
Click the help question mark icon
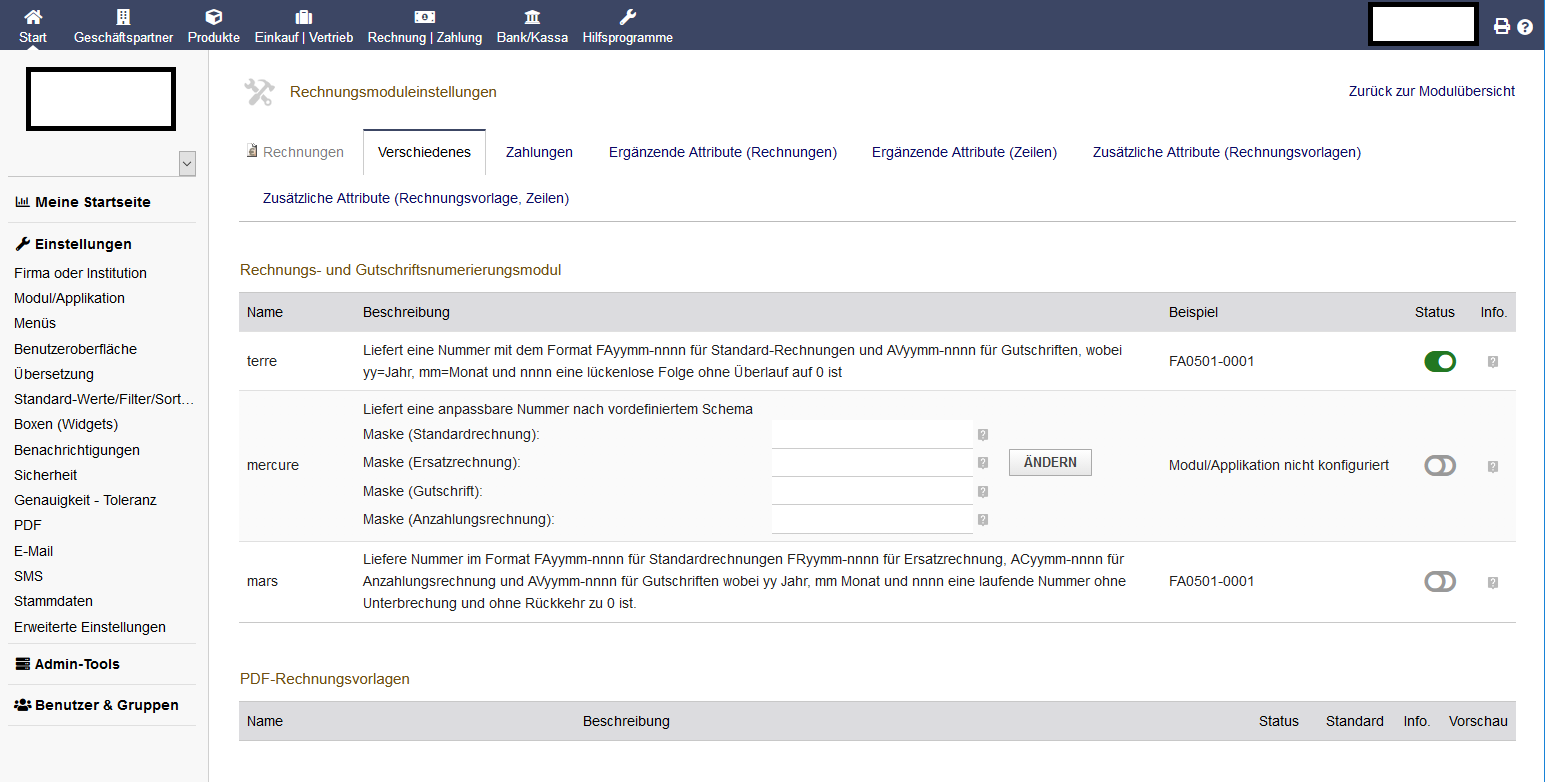click(x=1525, y=27)
